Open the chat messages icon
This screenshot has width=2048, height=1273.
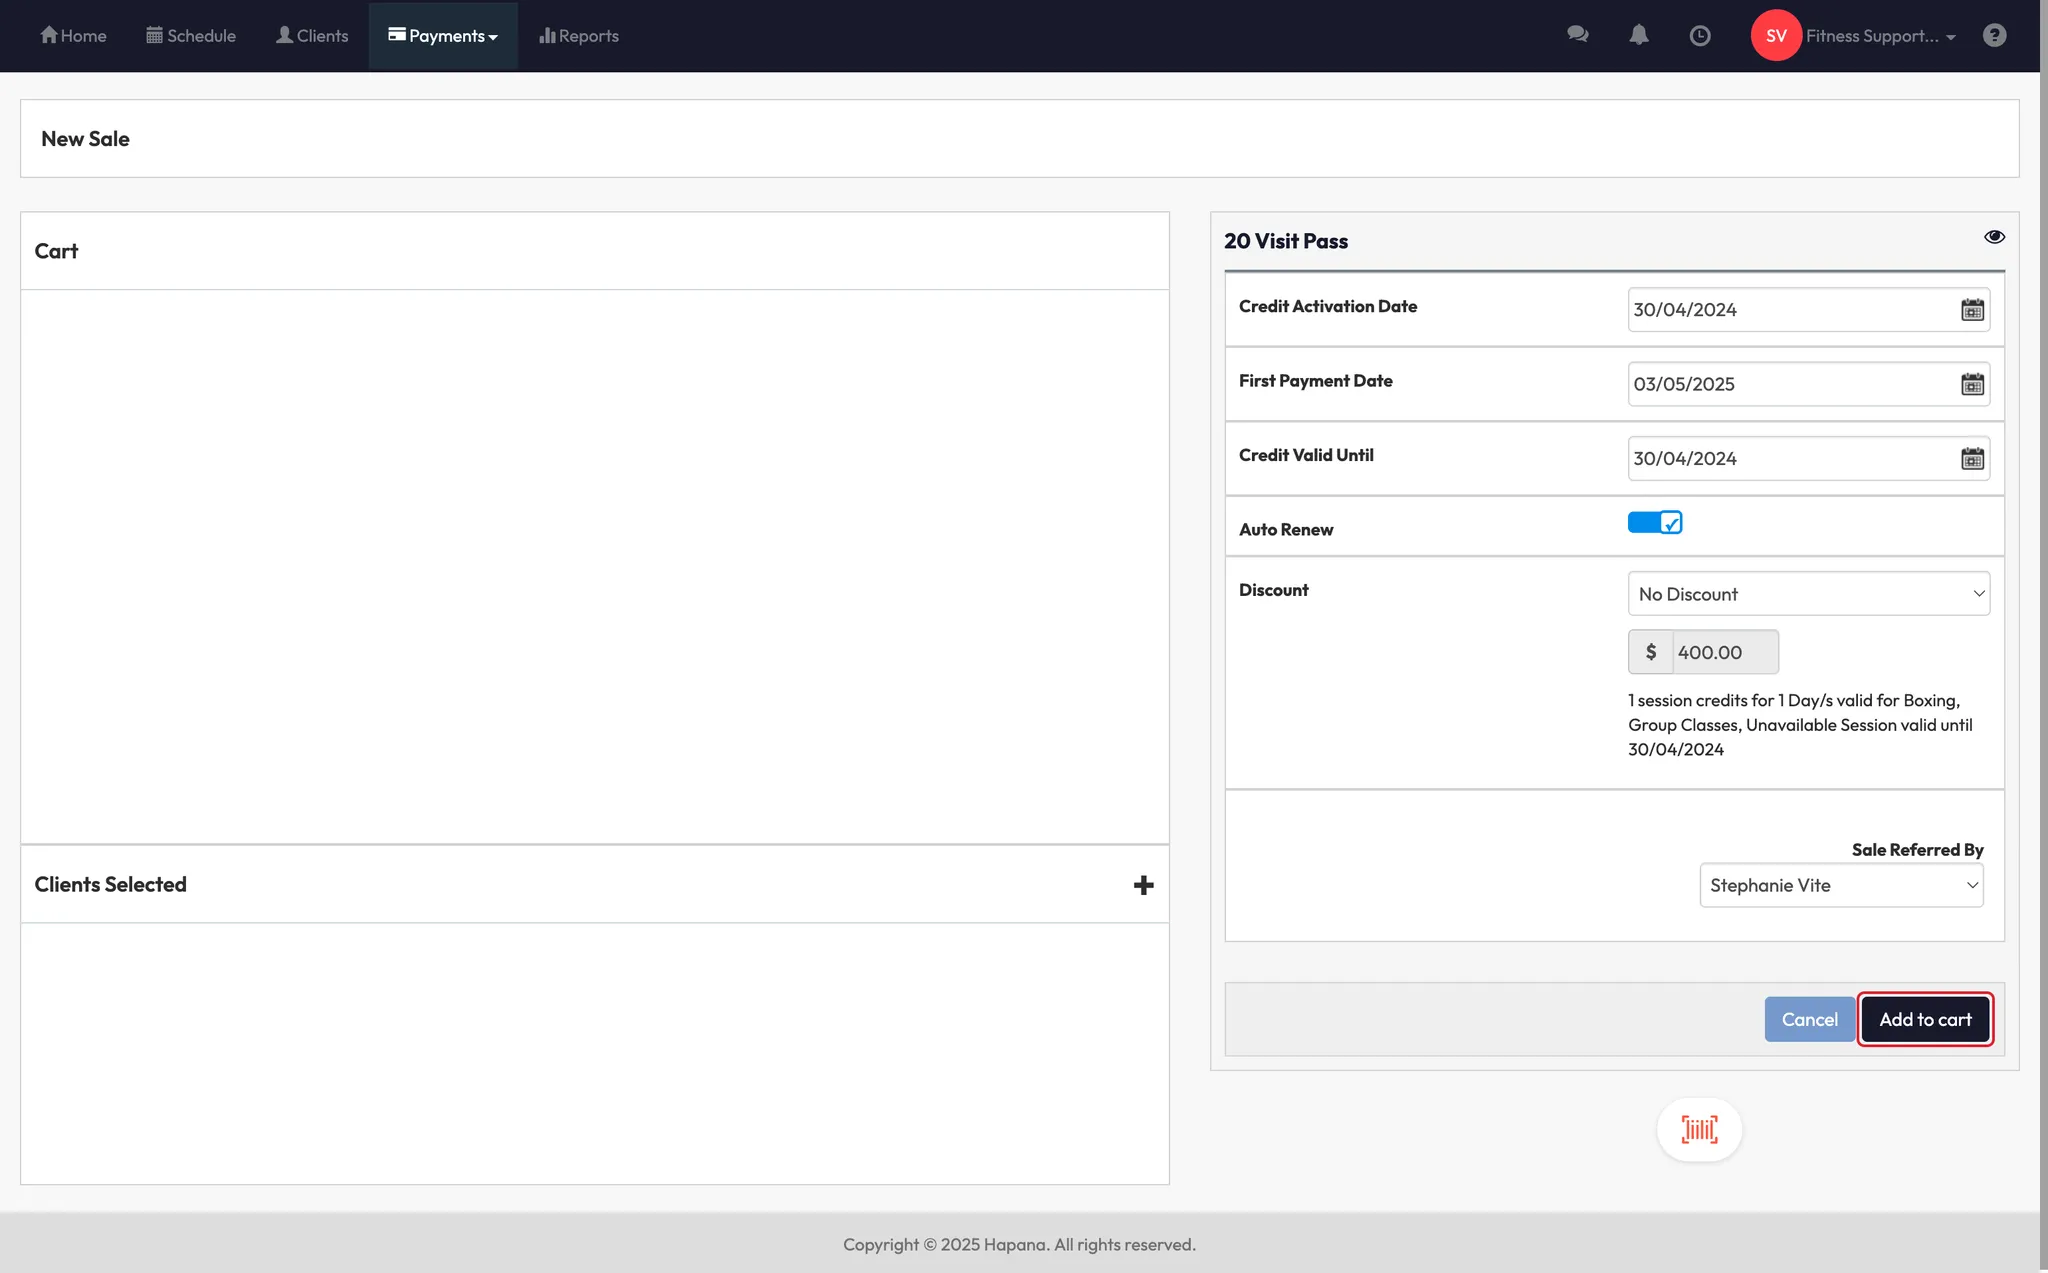[x=1577, y=35]
